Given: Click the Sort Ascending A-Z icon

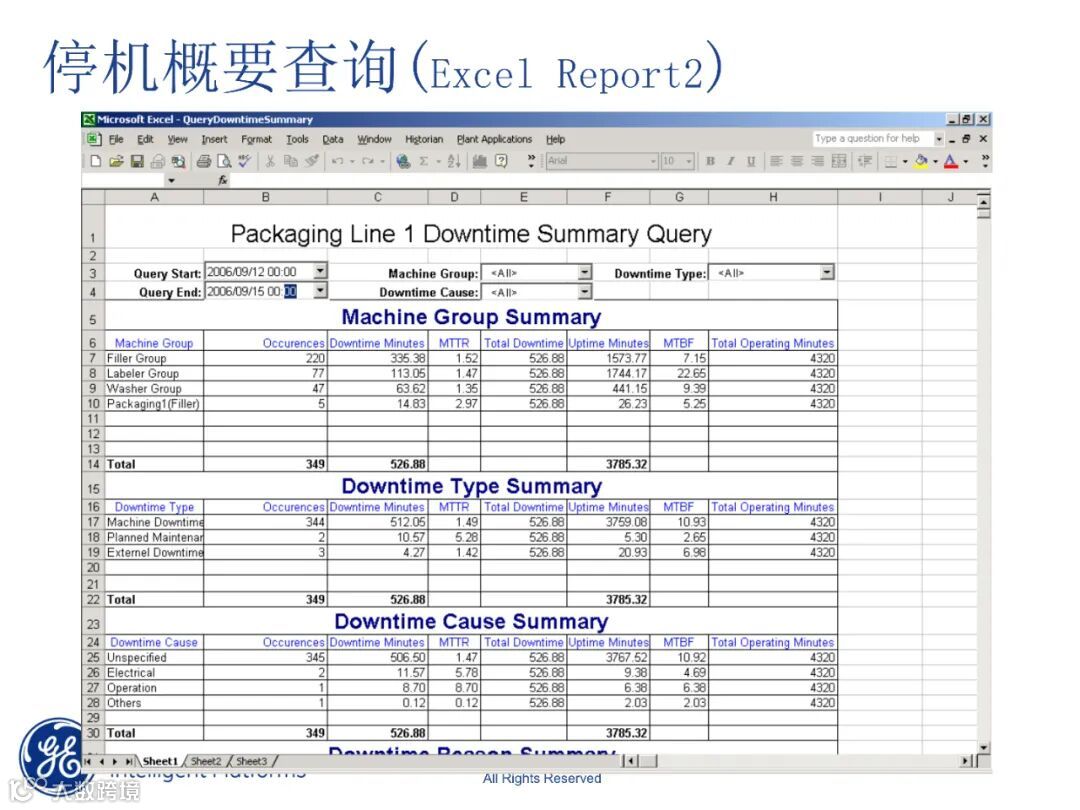Looking at the screenshot, I should [x=454, y=161].
